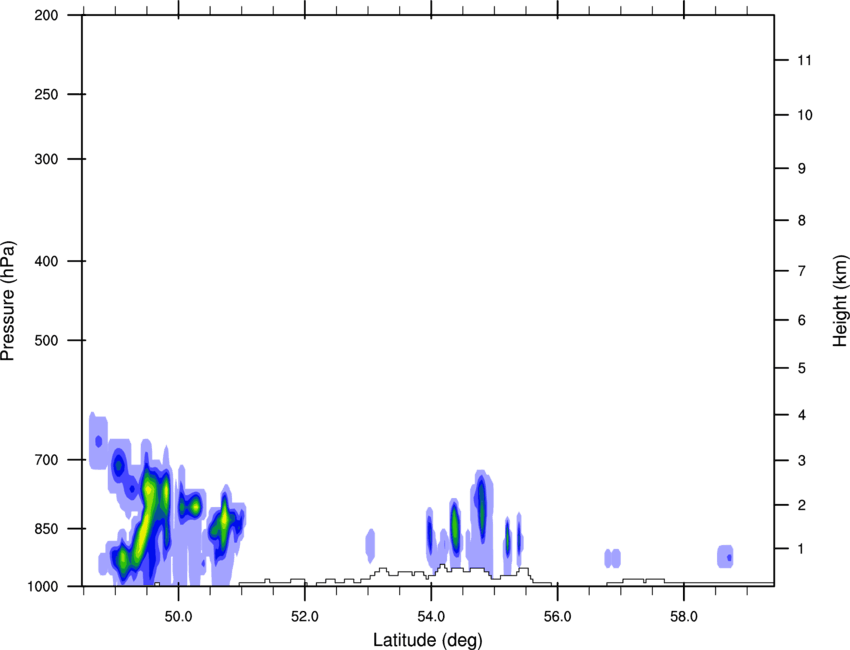Viewport: 850px width, 650px height.
Task: Click the 400 pressure tick label
Action: [47, 261]
